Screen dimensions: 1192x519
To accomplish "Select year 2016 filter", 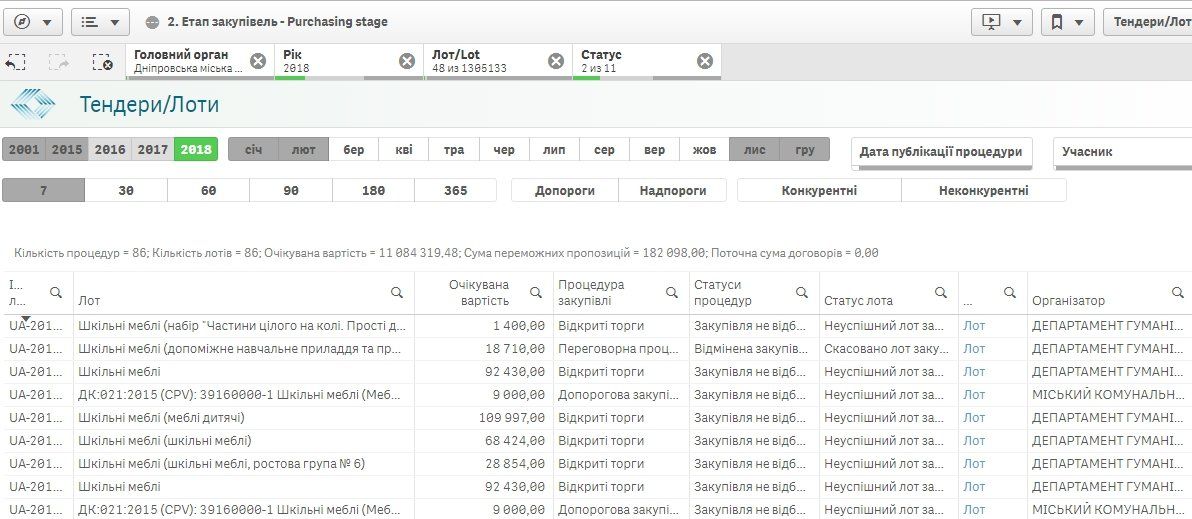I will click(x=110, y=150).
